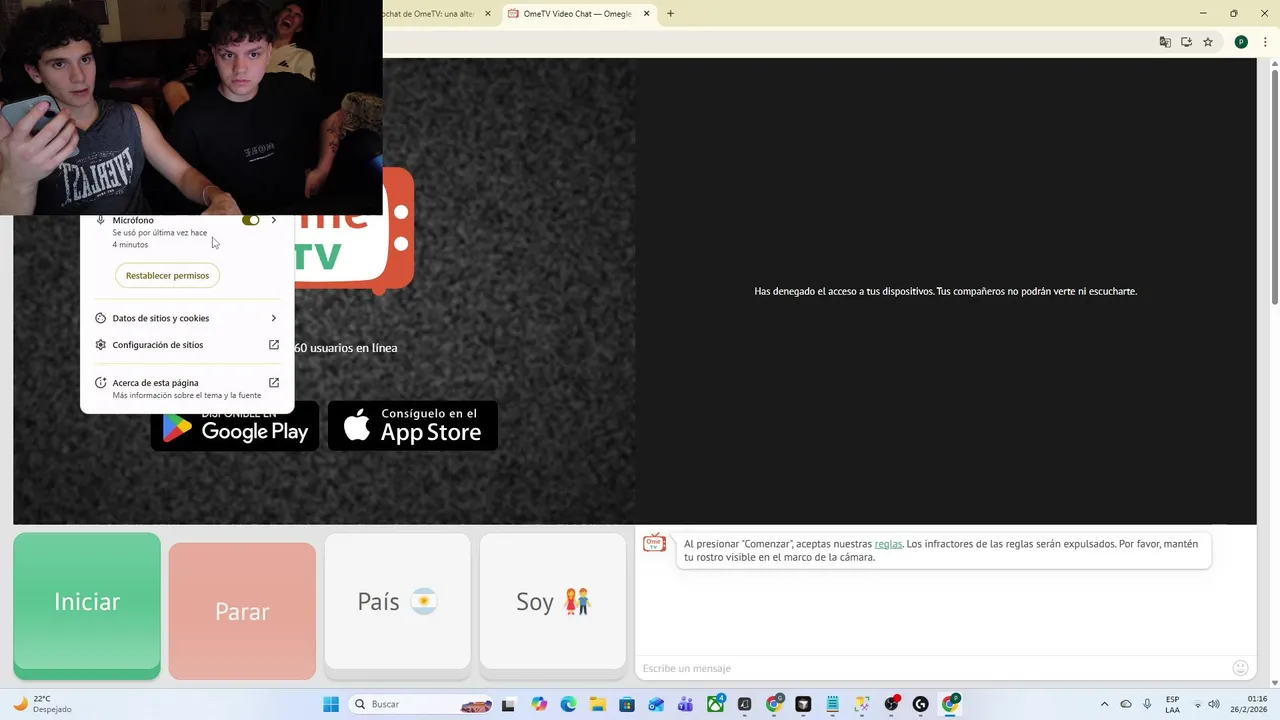Expand Datos de sitios y cookies chevron

tap(273, 318)
